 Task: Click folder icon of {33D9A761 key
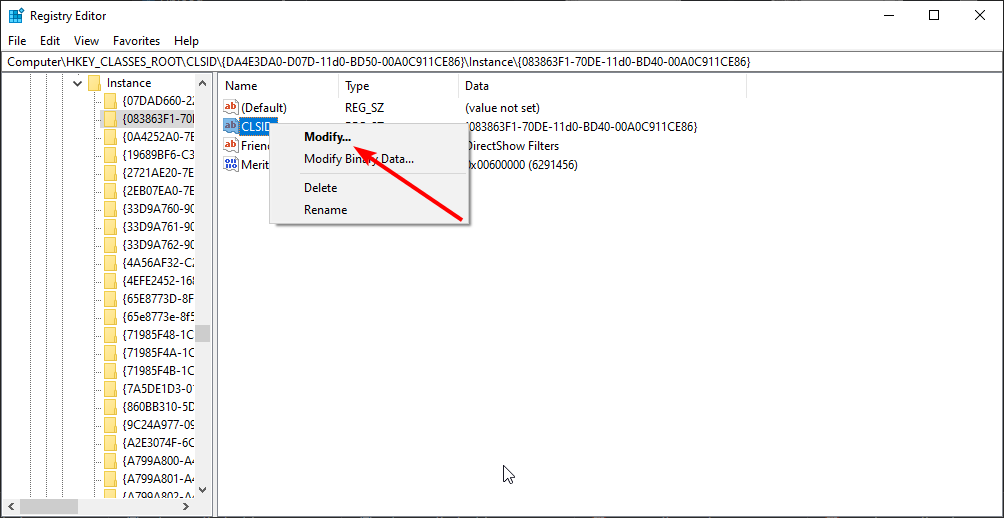[x=110, y=226]
